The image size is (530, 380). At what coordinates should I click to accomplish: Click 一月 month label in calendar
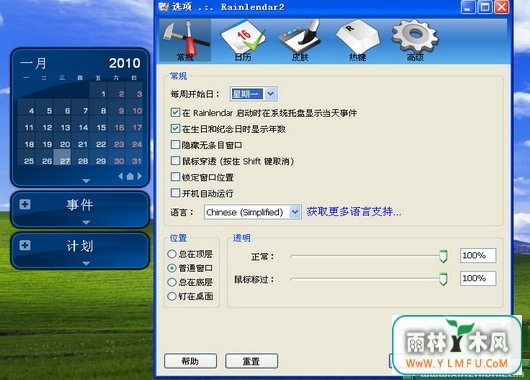click(33, 63)
